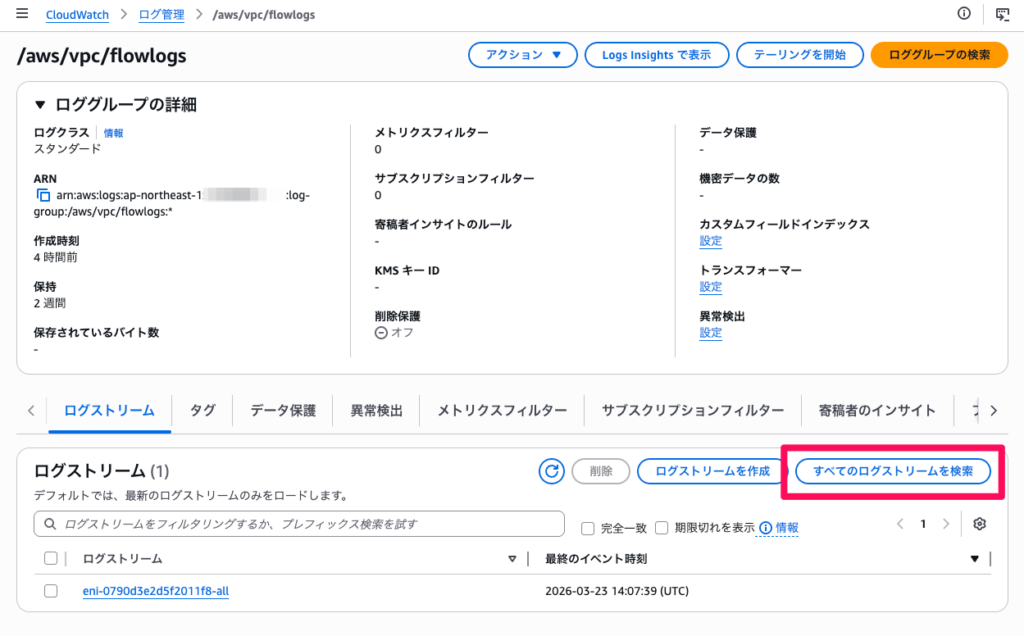This screenshot has width=1024, height=636.
Task: Click the ロググループの検索 button
Action: point(939,55)
